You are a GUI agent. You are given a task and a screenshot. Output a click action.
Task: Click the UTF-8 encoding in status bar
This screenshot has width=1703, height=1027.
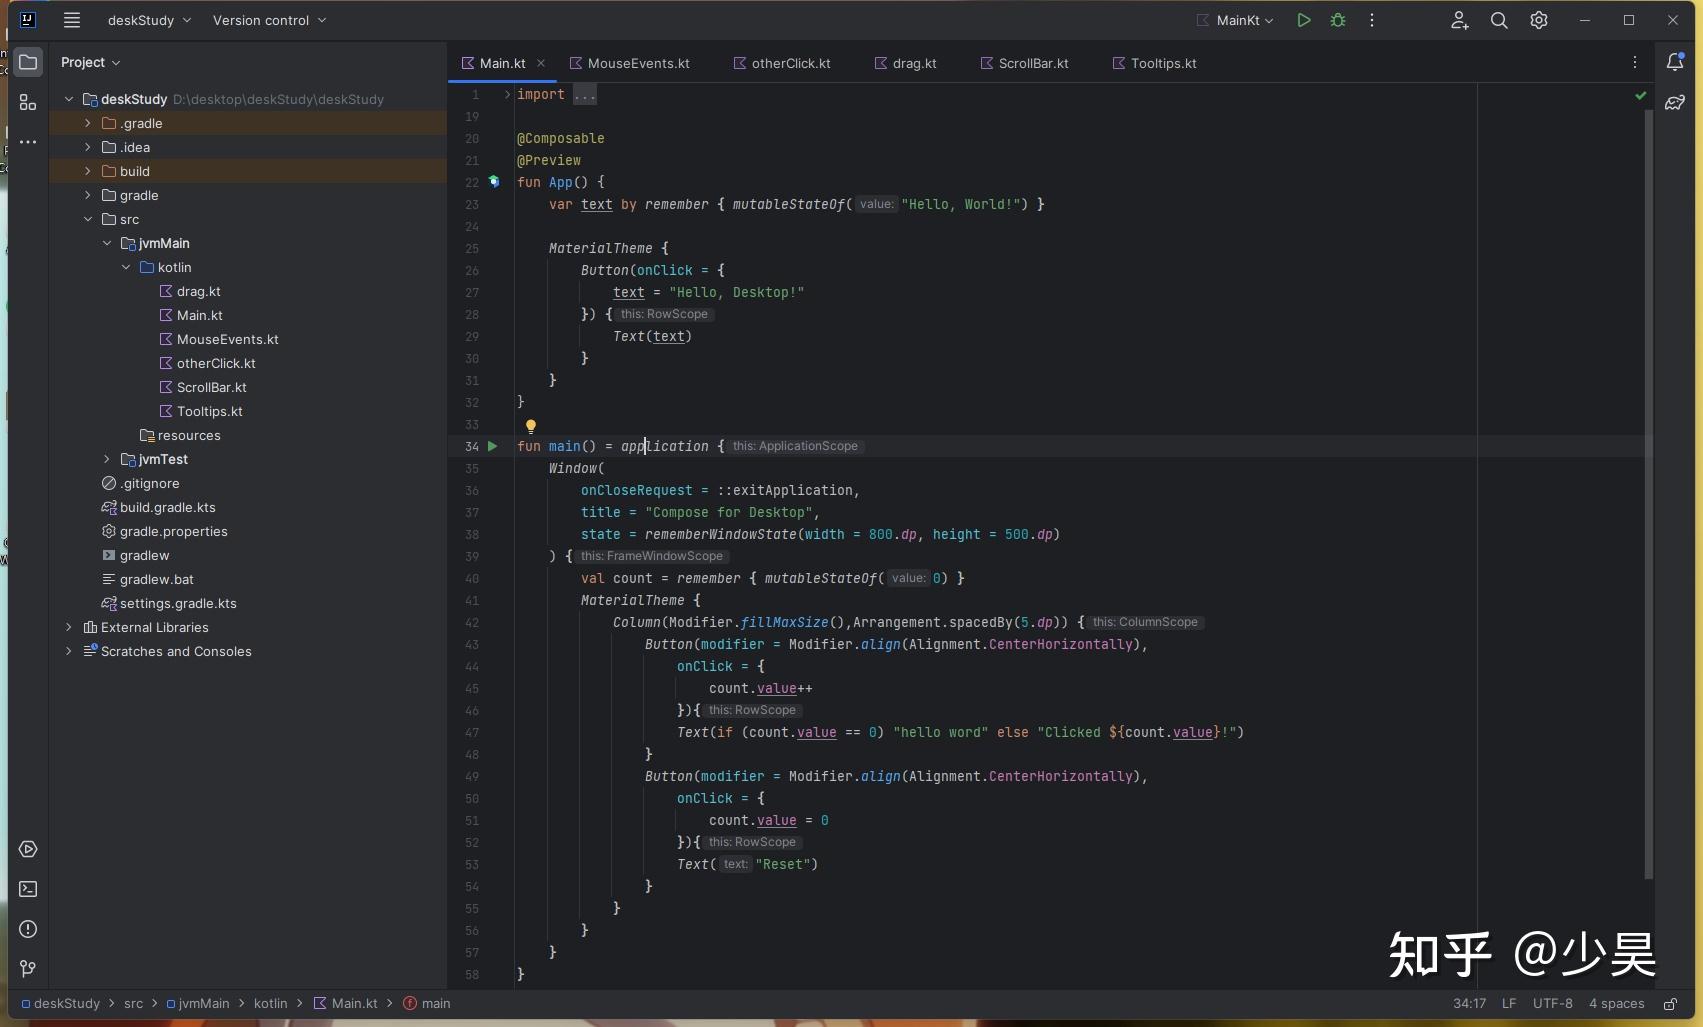1552,1003
